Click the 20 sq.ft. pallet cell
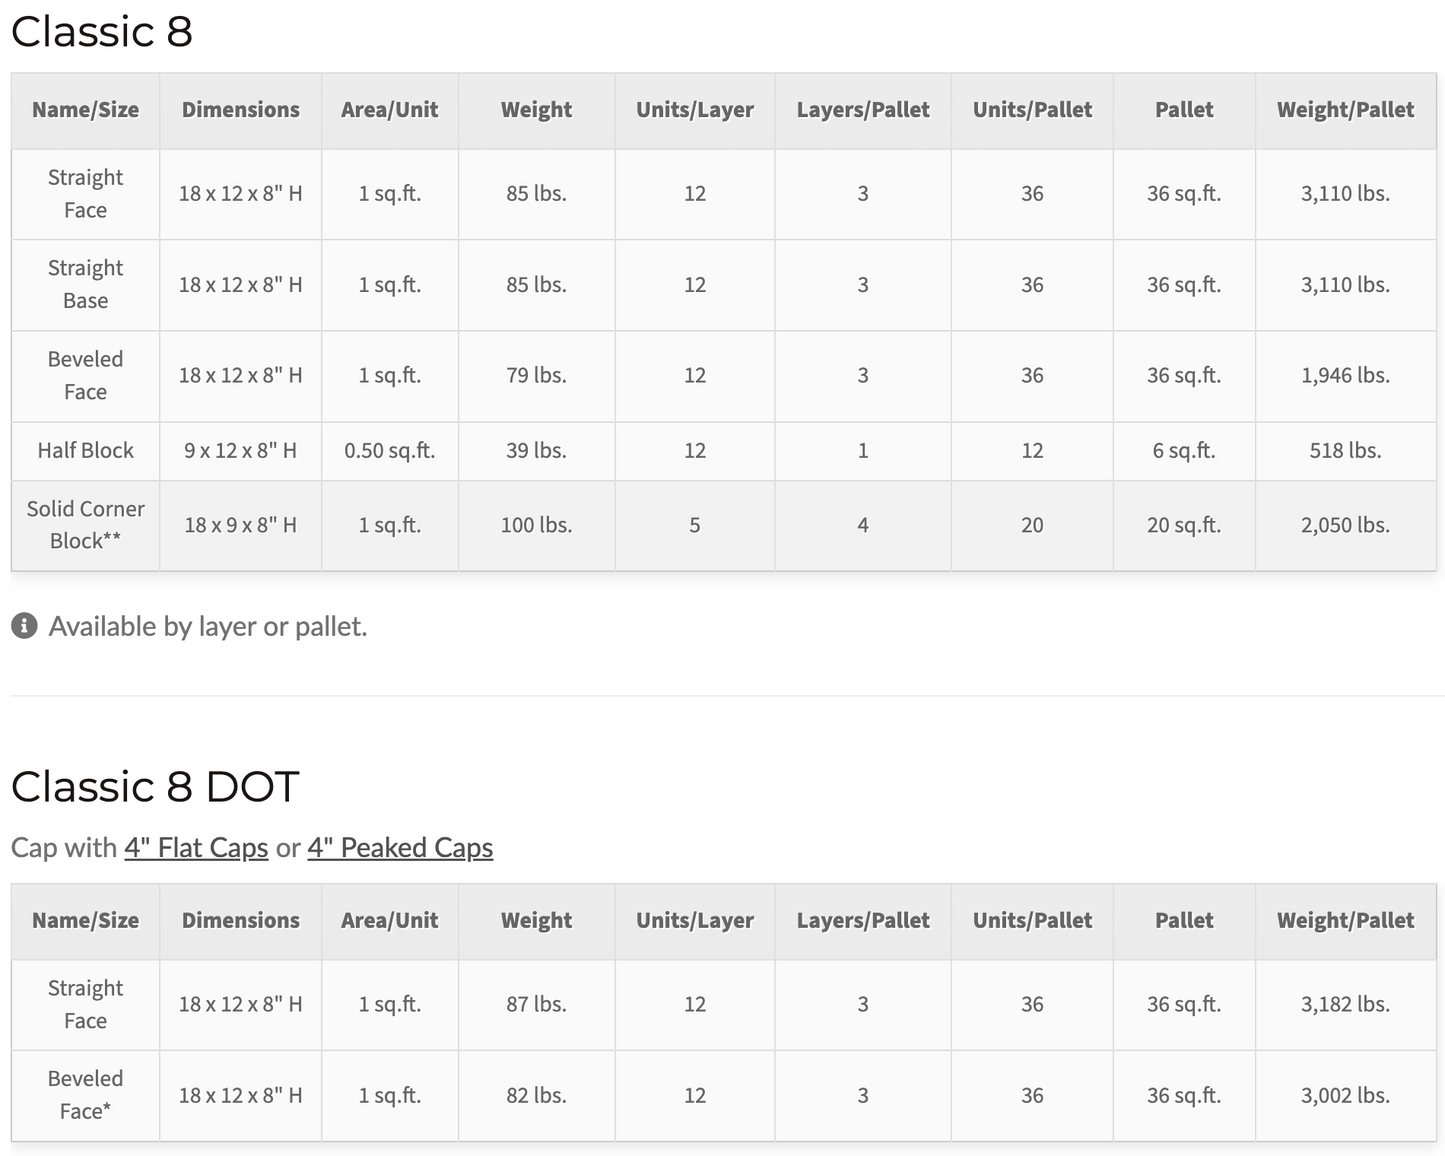1445x1156 pixels. [1183, 525]
